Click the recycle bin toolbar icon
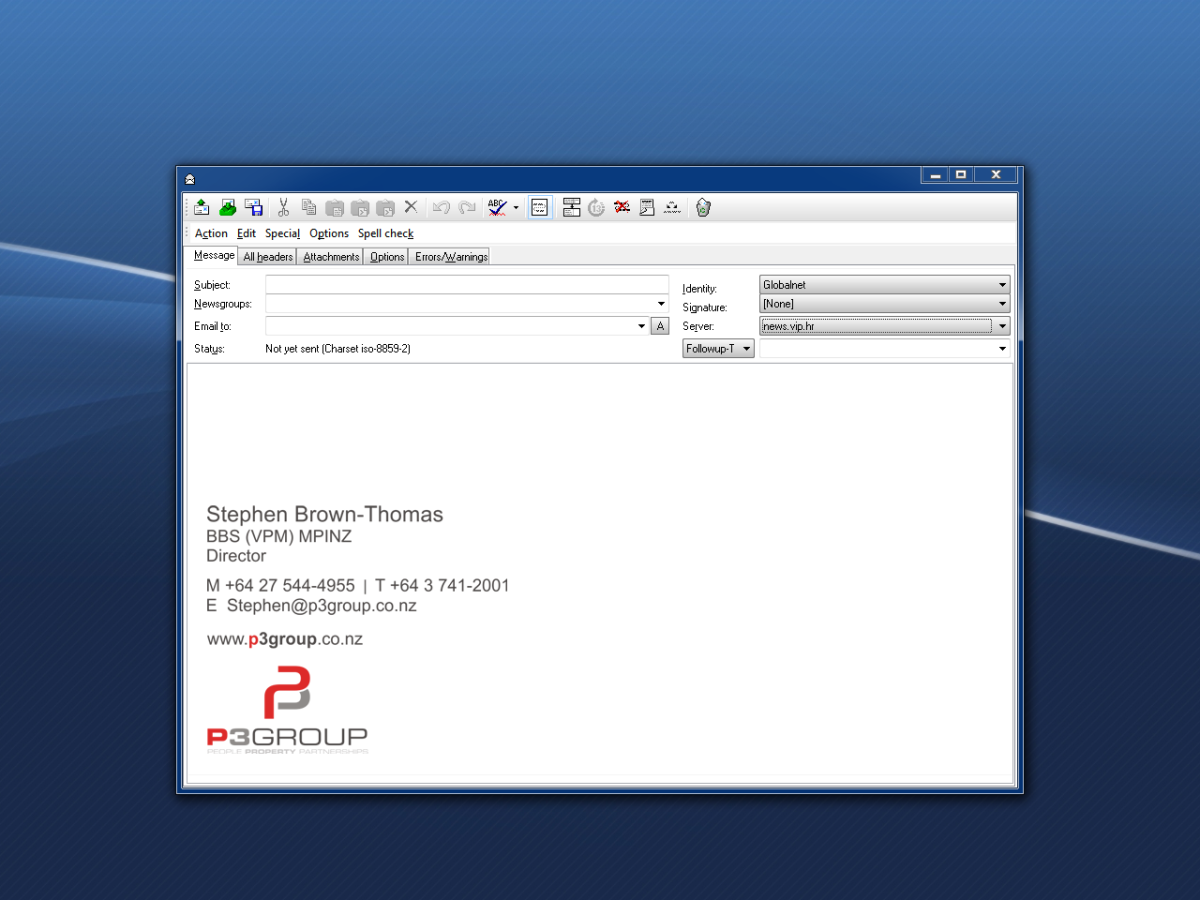The width and height of the screenshot is (1200, 900). [703, 207]
